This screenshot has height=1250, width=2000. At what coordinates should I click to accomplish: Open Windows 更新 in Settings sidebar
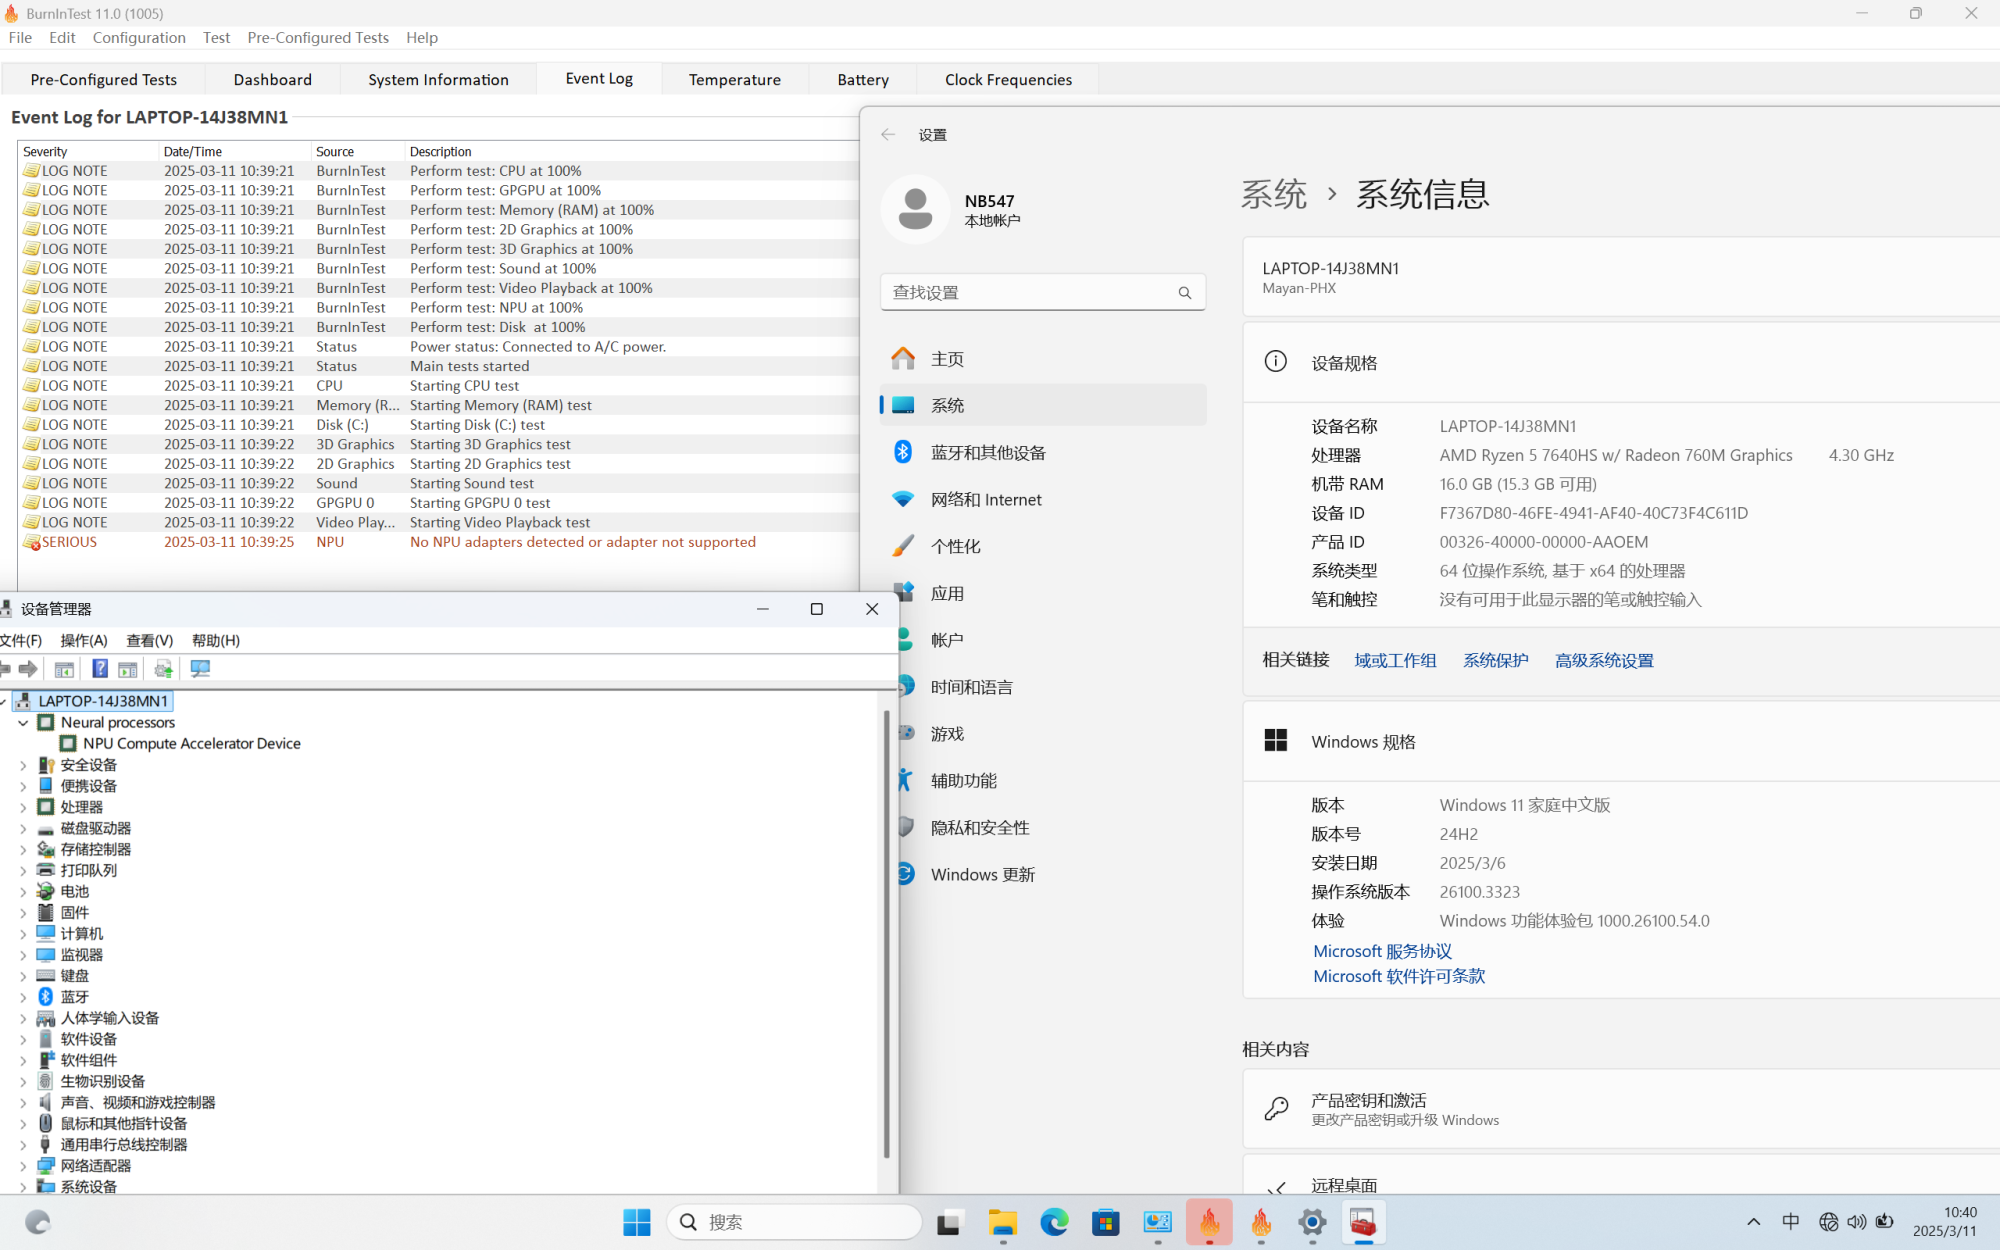point(1043,874)
